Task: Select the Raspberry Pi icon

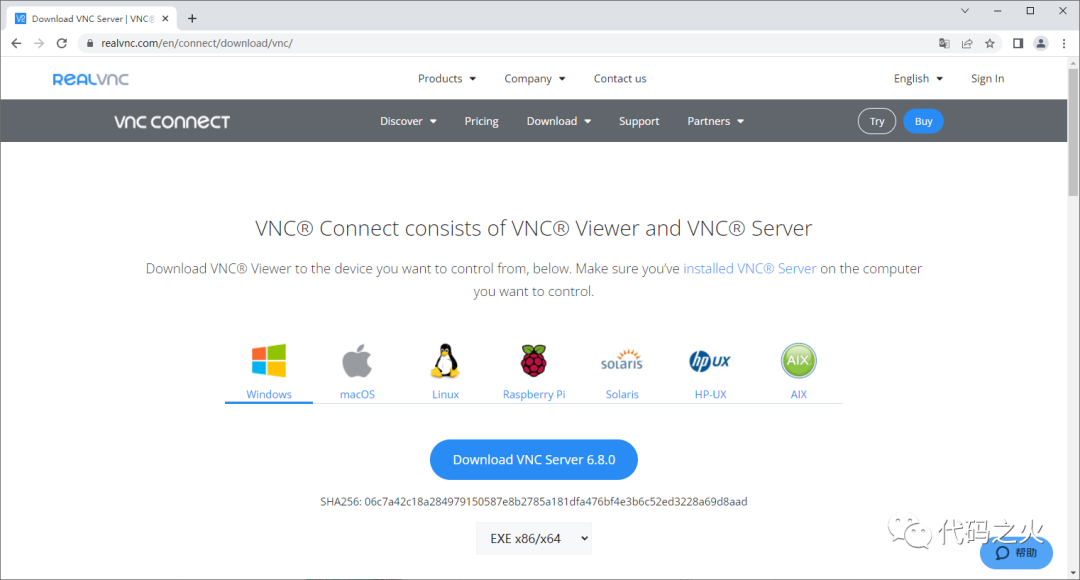Action: [x=534, y=360]
